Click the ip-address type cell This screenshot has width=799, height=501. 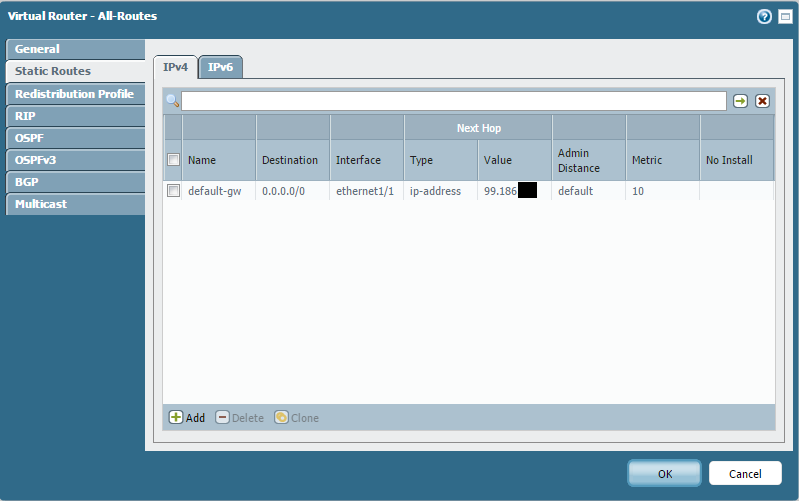tap(435, 191)
